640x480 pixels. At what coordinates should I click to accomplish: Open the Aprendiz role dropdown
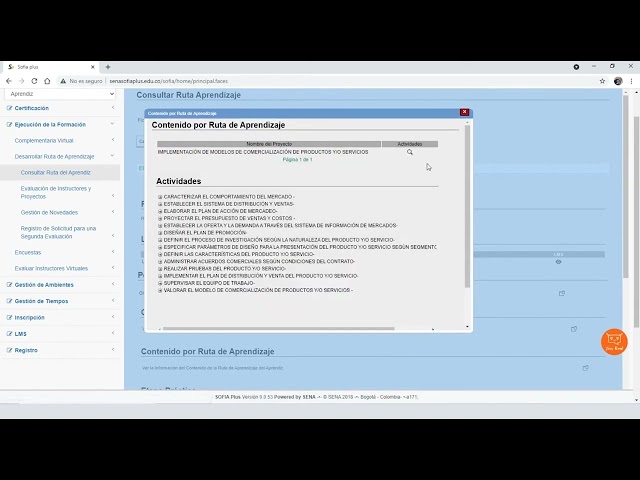[x=60, y=94]
